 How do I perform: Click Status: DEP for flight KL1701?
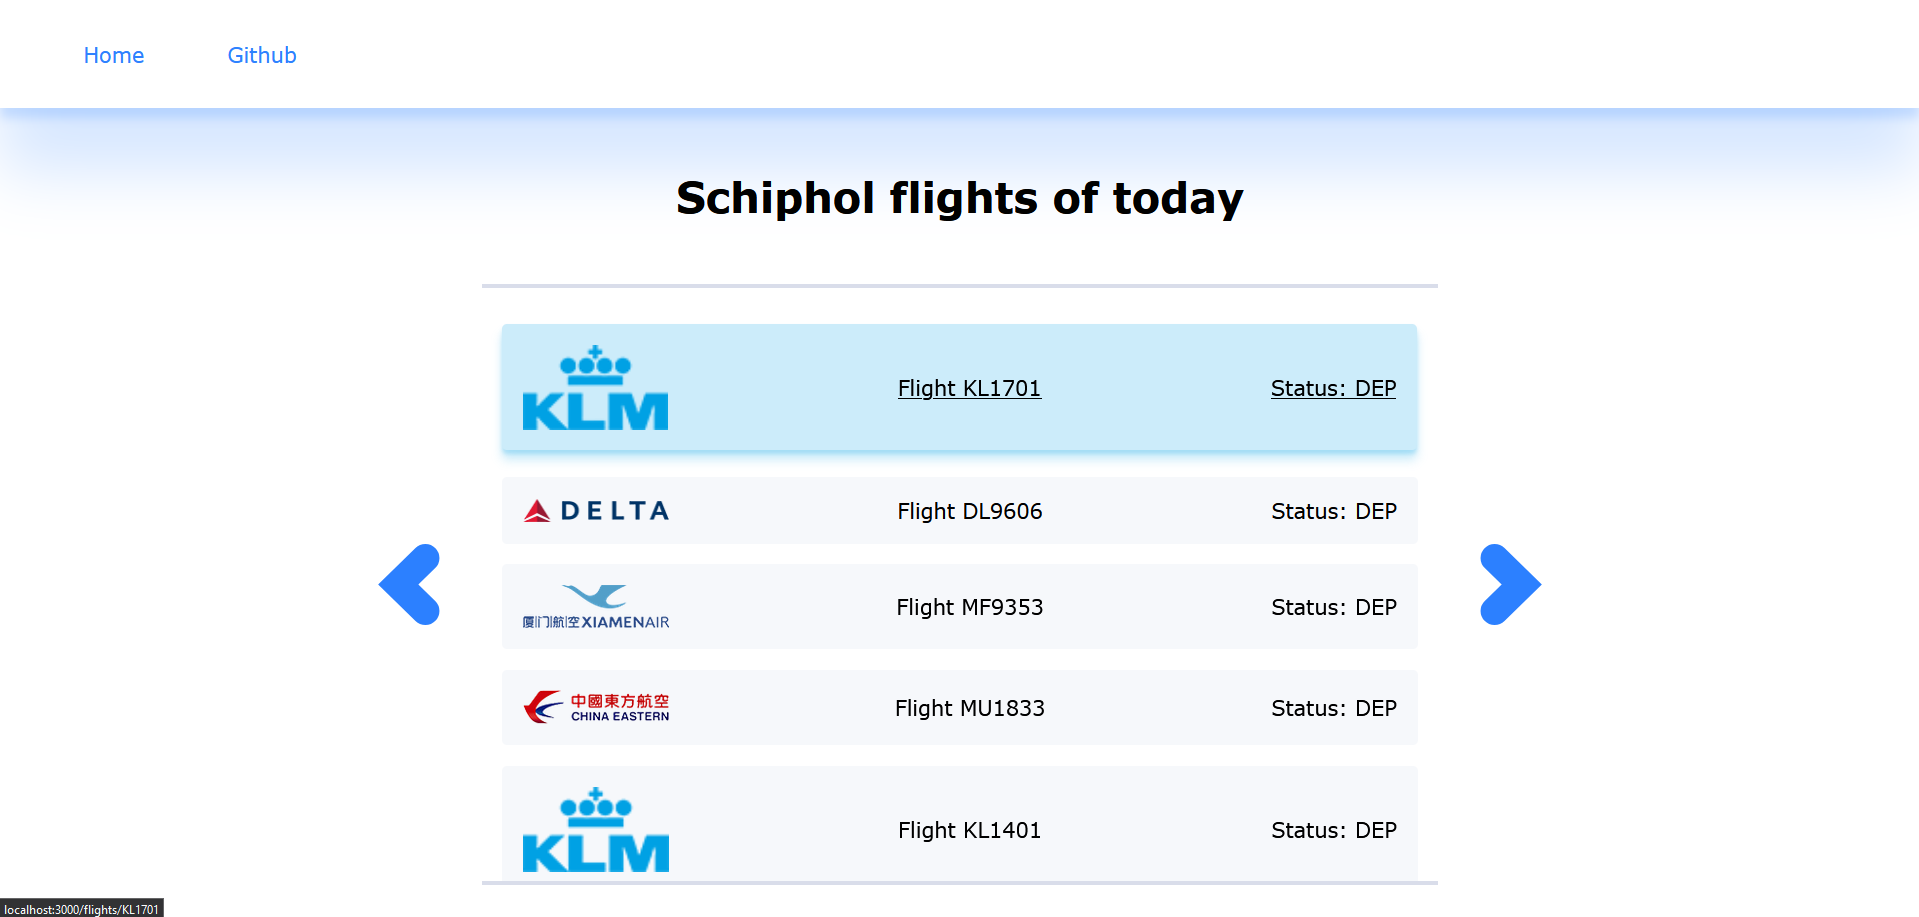[x=1333, y=388]
